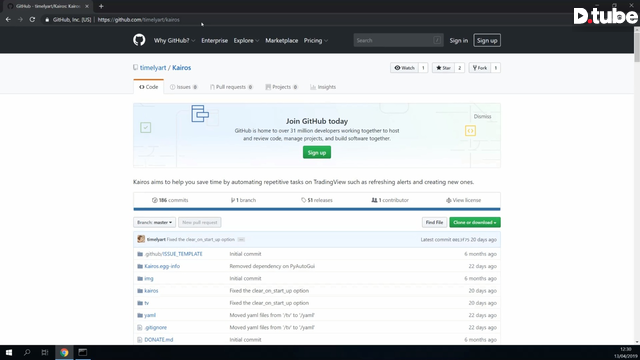This screenshot has height=360, width=640.
Task: Open Clone or download dropdown
Action: click(x=475, y=222)
